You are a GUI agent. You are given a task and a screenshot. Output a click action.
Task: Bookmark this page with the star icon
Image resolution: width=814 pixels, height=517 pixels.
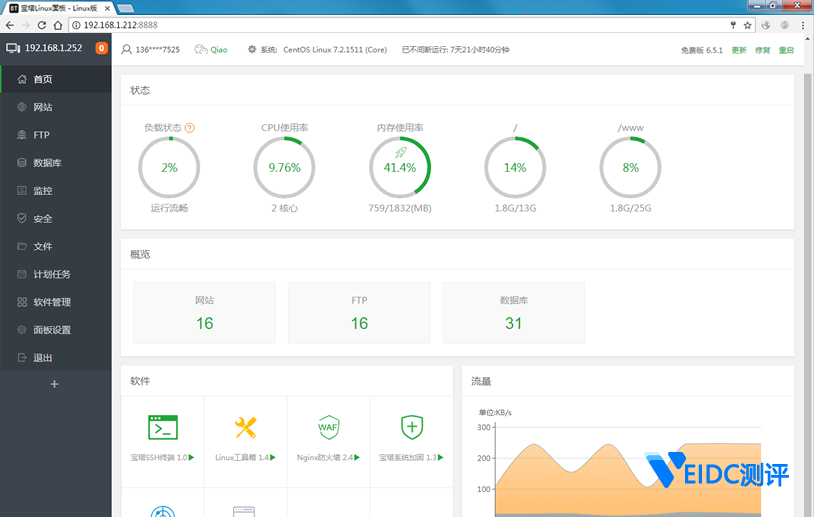coord(746,24)
